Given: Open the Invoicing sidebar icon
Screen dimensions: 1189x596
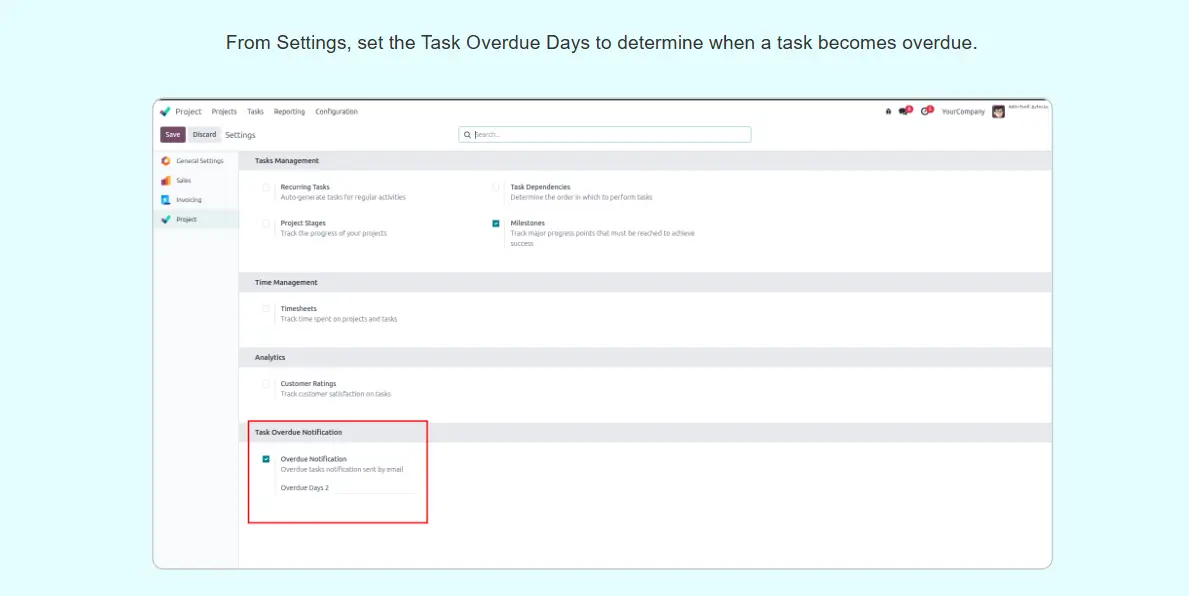Looking at the screenshot, I should click(166, 200).
